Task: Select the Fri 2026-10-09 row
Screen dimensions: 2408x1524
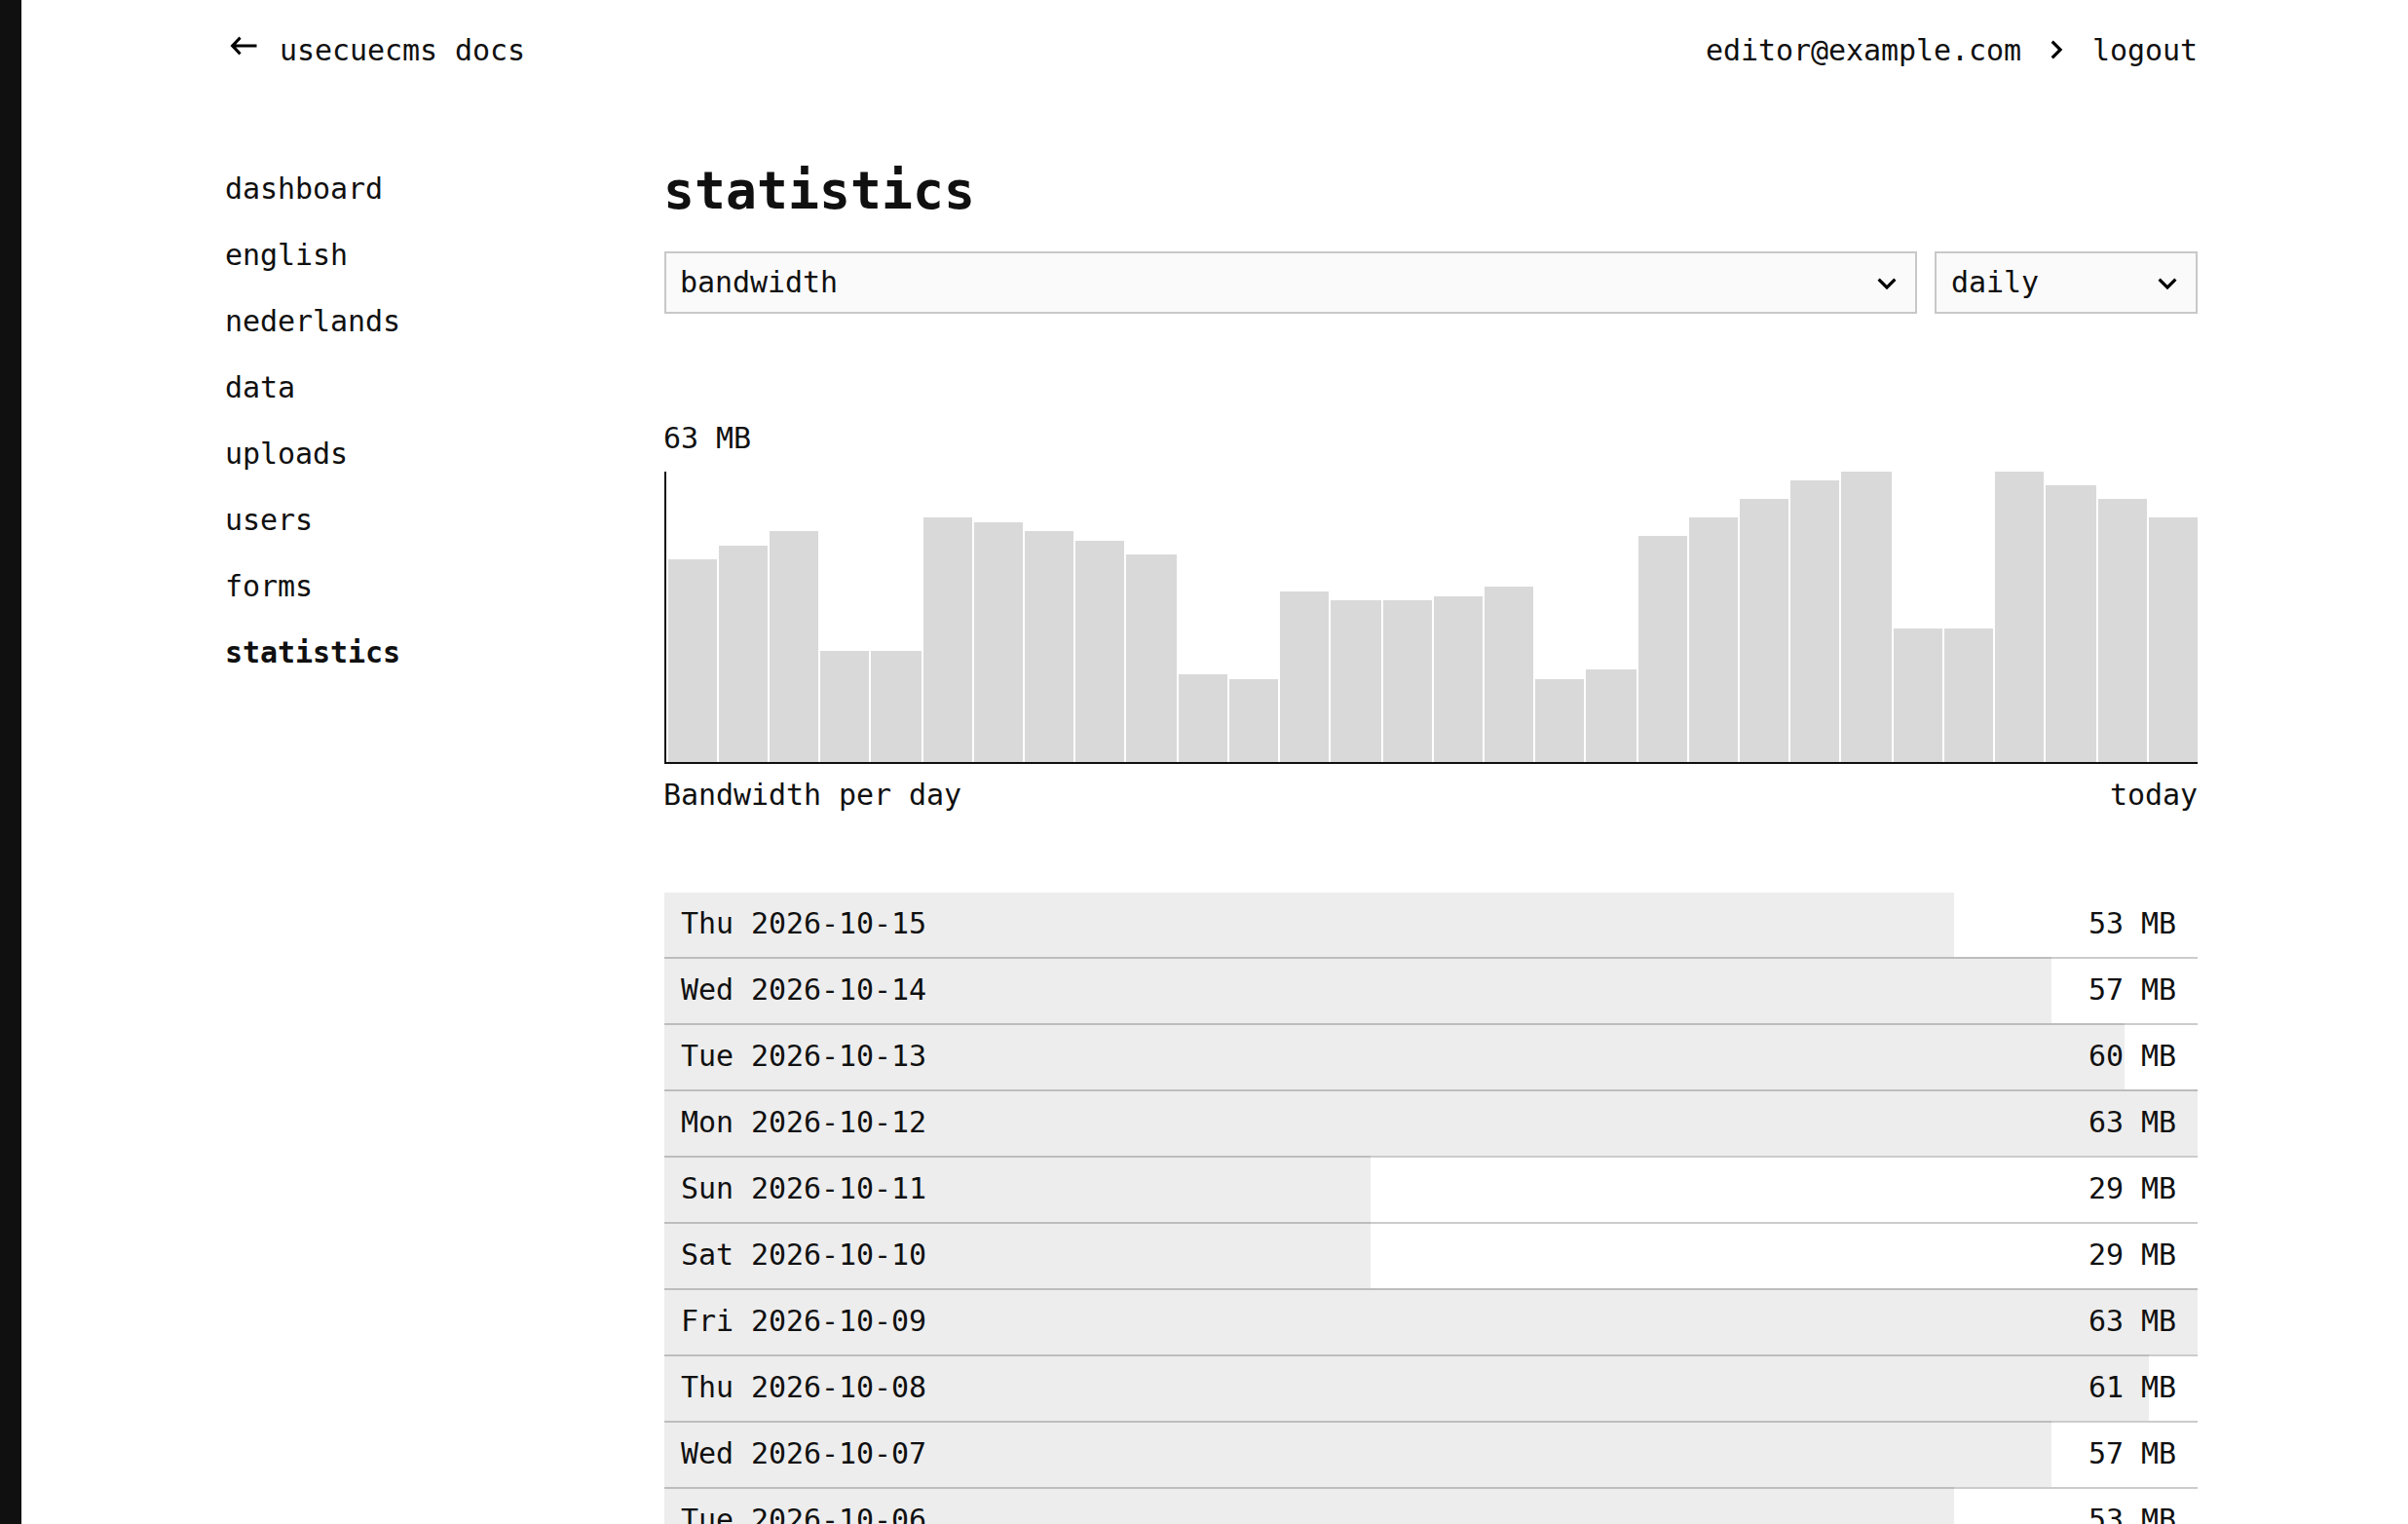Action: coord(1430,1321)
